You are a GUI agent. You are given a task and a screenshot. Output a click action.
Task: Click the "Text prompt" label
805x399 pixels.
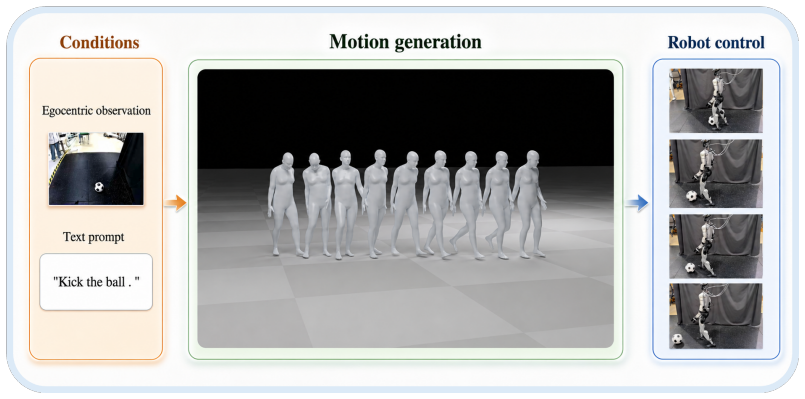pyautogui.click(x=93, y=237)
